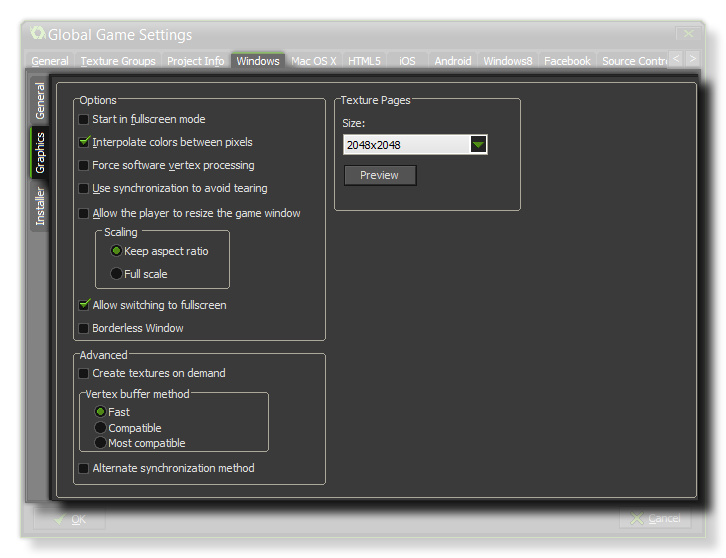Viewport: 726px width, 558px height.
Task: Click the GameMaker logo icon in title bar
Action: click(x=38, y=34)
